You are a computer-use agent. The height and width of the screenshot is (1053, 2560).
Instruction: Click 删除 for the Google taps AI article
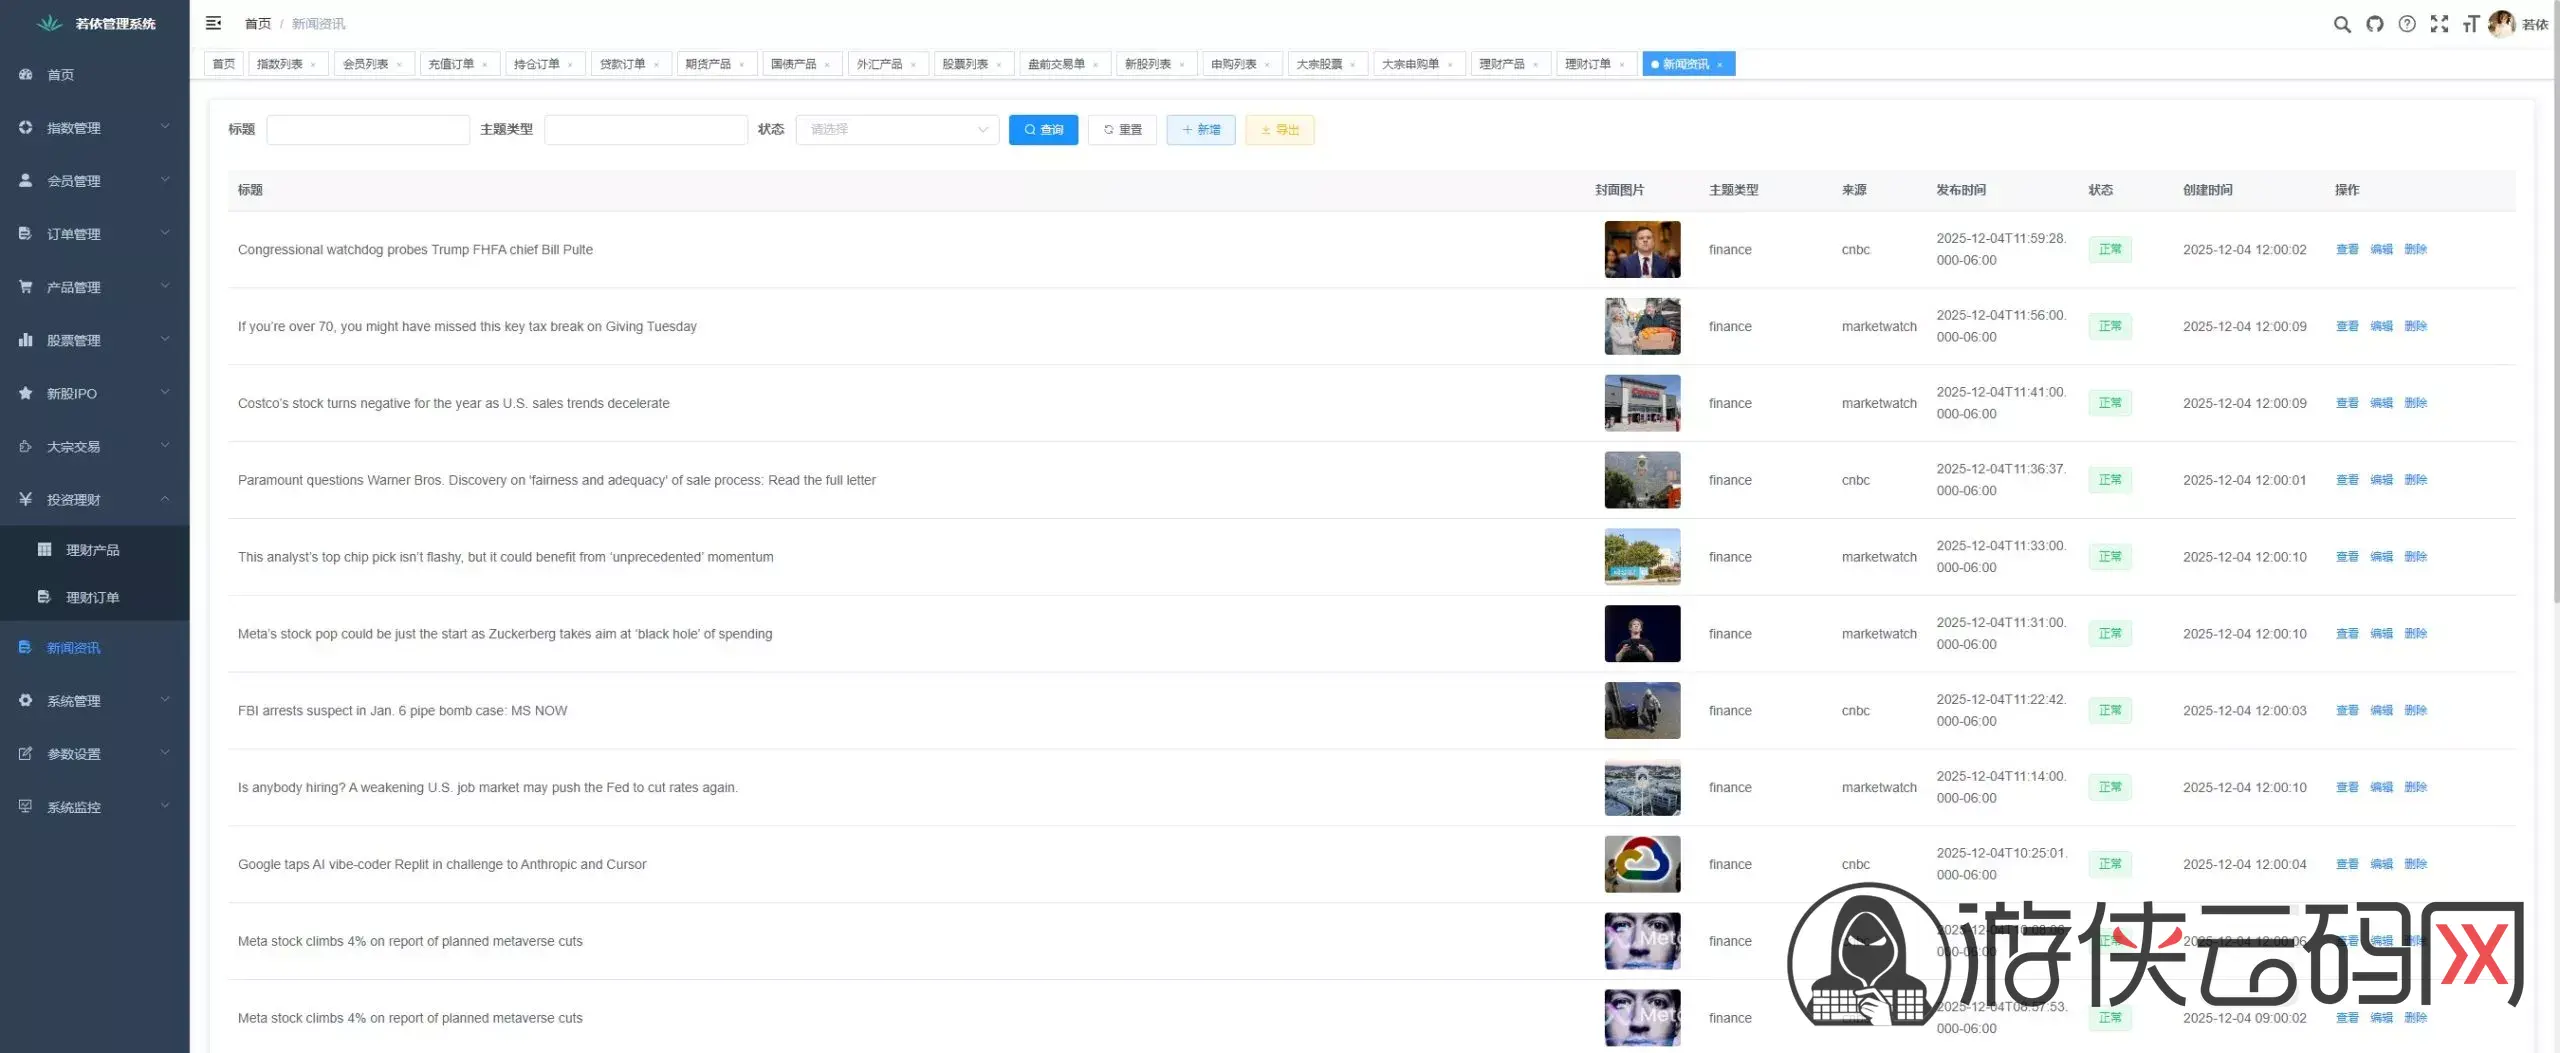(2415, 864)
